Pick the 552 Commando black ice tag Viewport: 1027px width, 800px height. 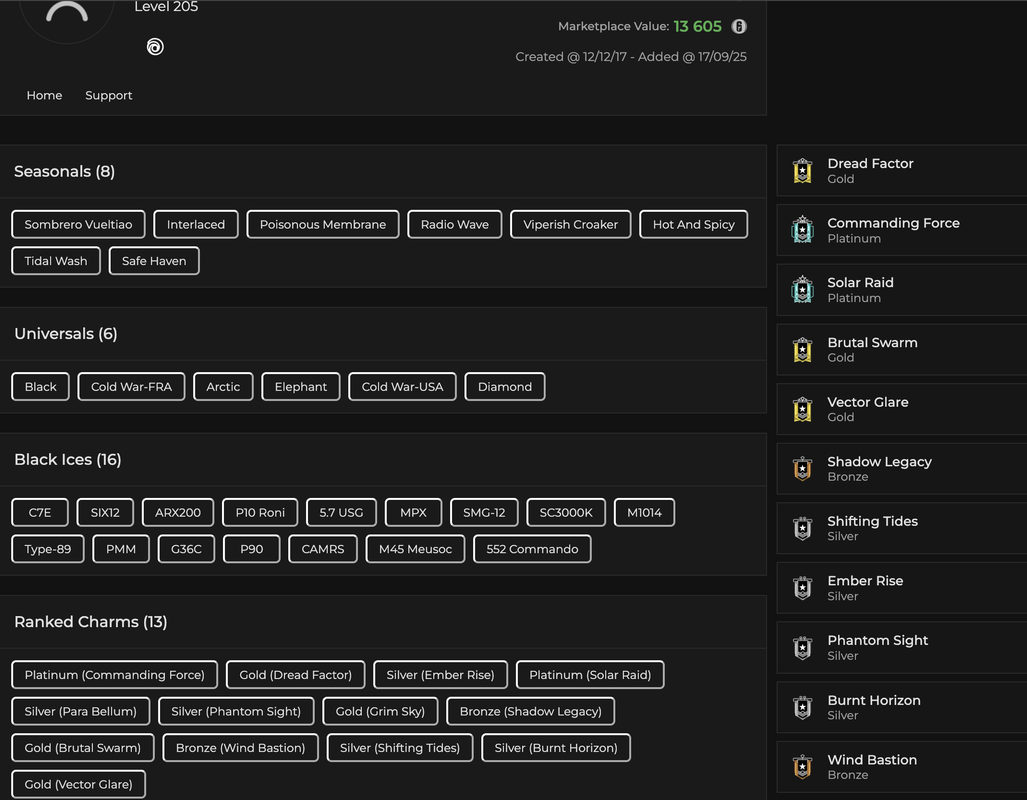[532, 549]
